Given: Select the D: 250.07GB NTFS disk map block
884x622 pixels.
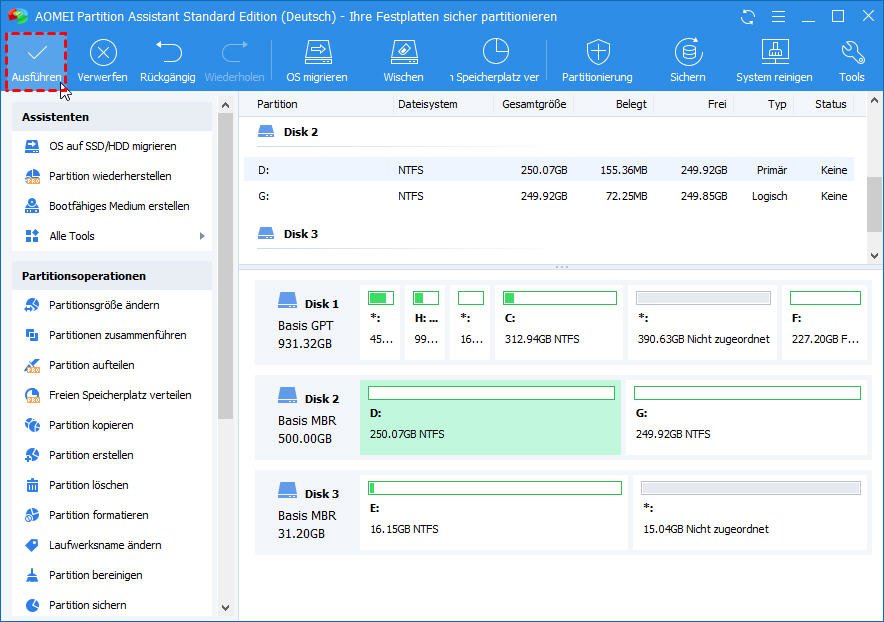Looking at the screenshot, I should tap(490, 417).
